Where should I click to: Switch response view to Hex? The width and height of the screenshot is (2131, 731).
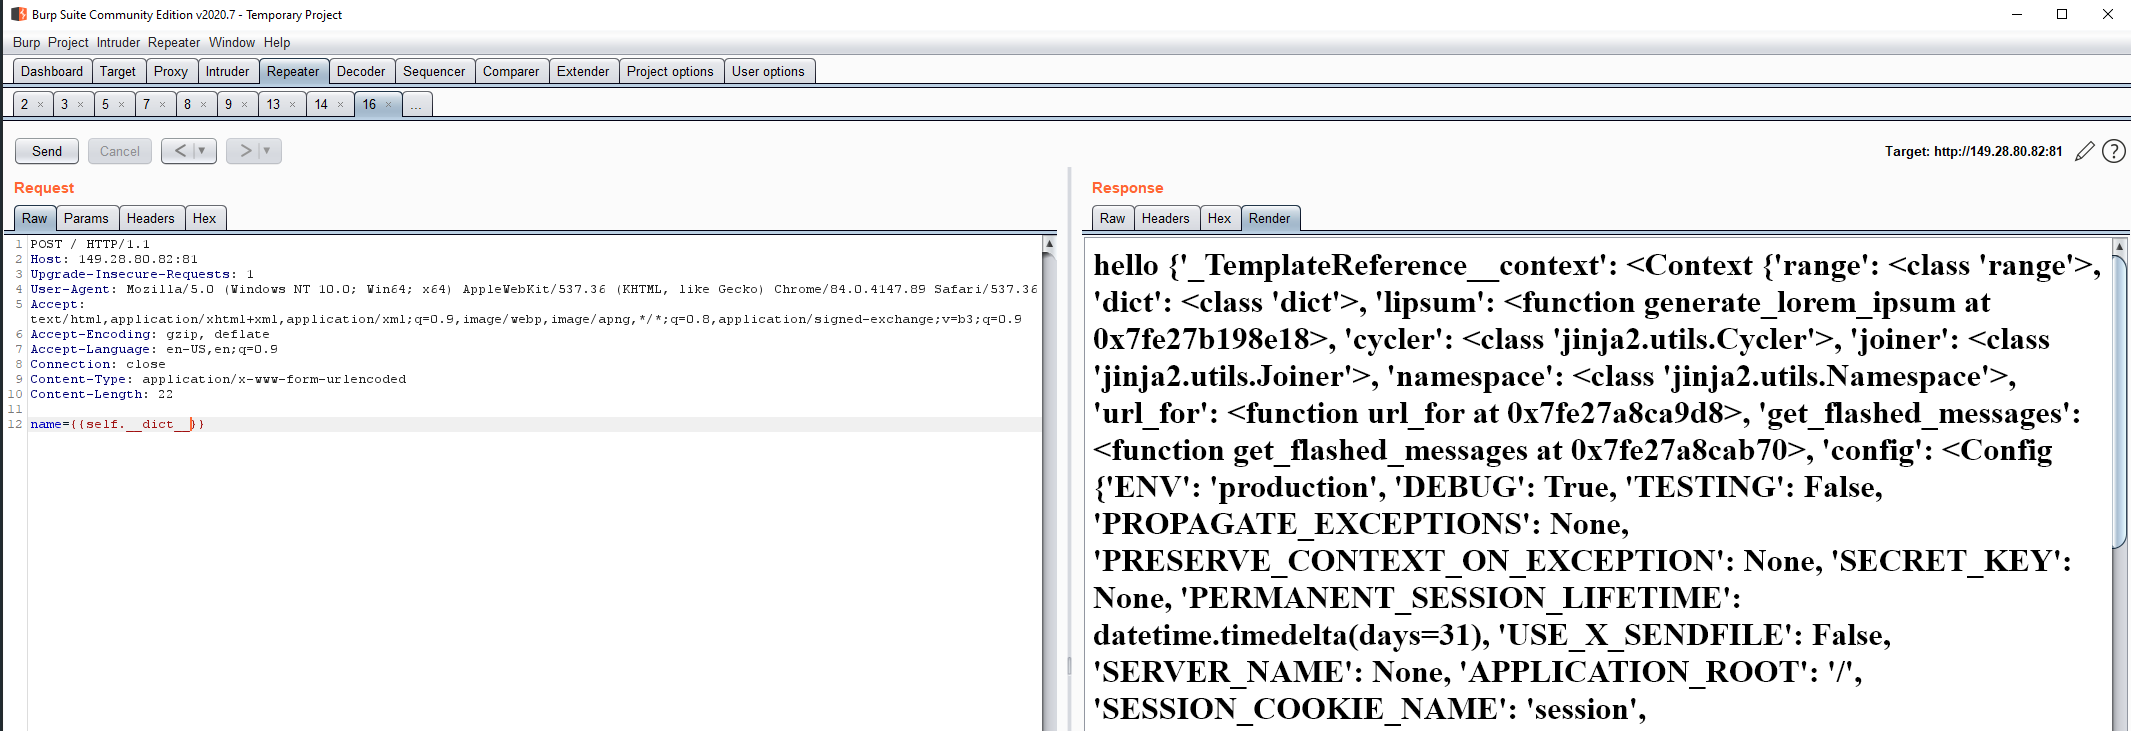coord(1220,218)
